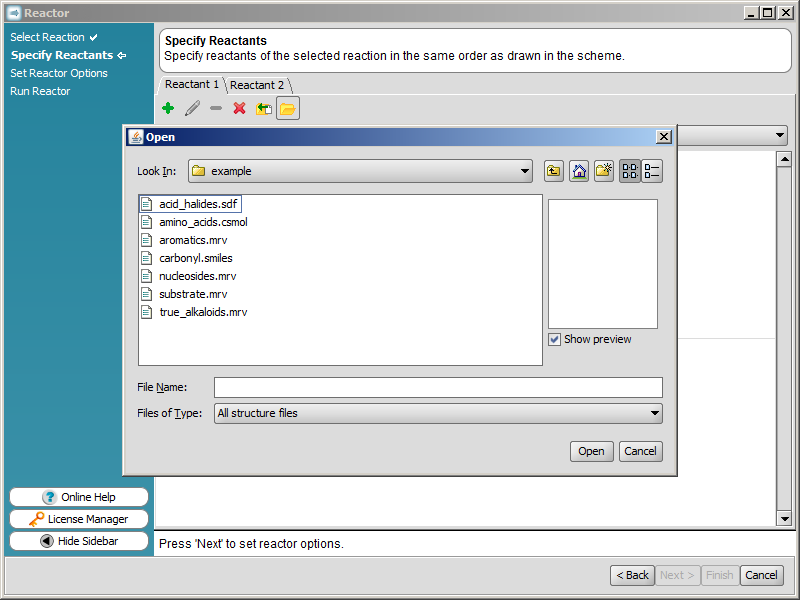Screen dimensions: 800x600
Task: Go up one folder level
Action: pos(554,171)
